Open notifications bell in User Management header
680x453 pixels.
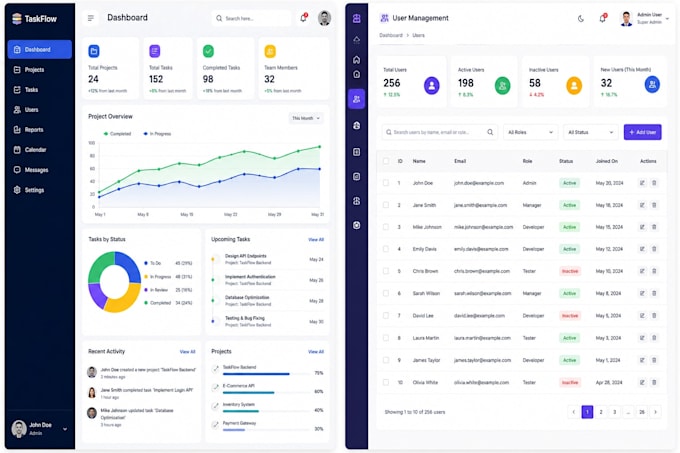(602, 18)
